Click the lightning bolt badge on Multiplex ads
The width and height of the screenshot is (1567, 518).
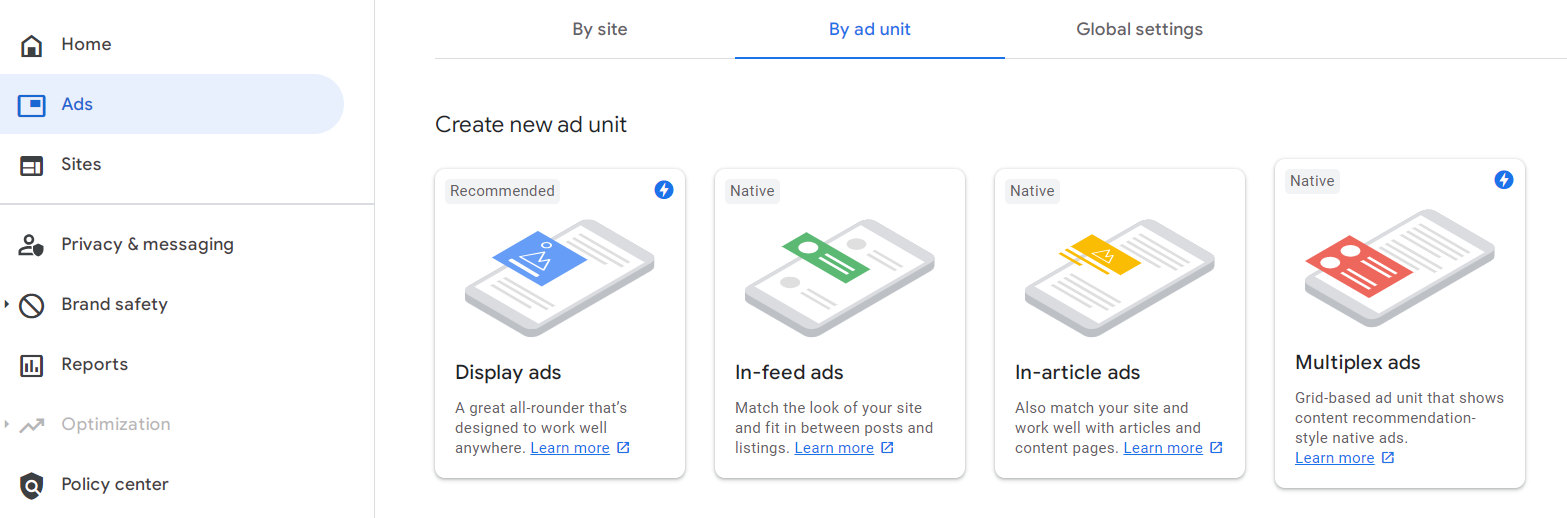[x=1504, y=180]
